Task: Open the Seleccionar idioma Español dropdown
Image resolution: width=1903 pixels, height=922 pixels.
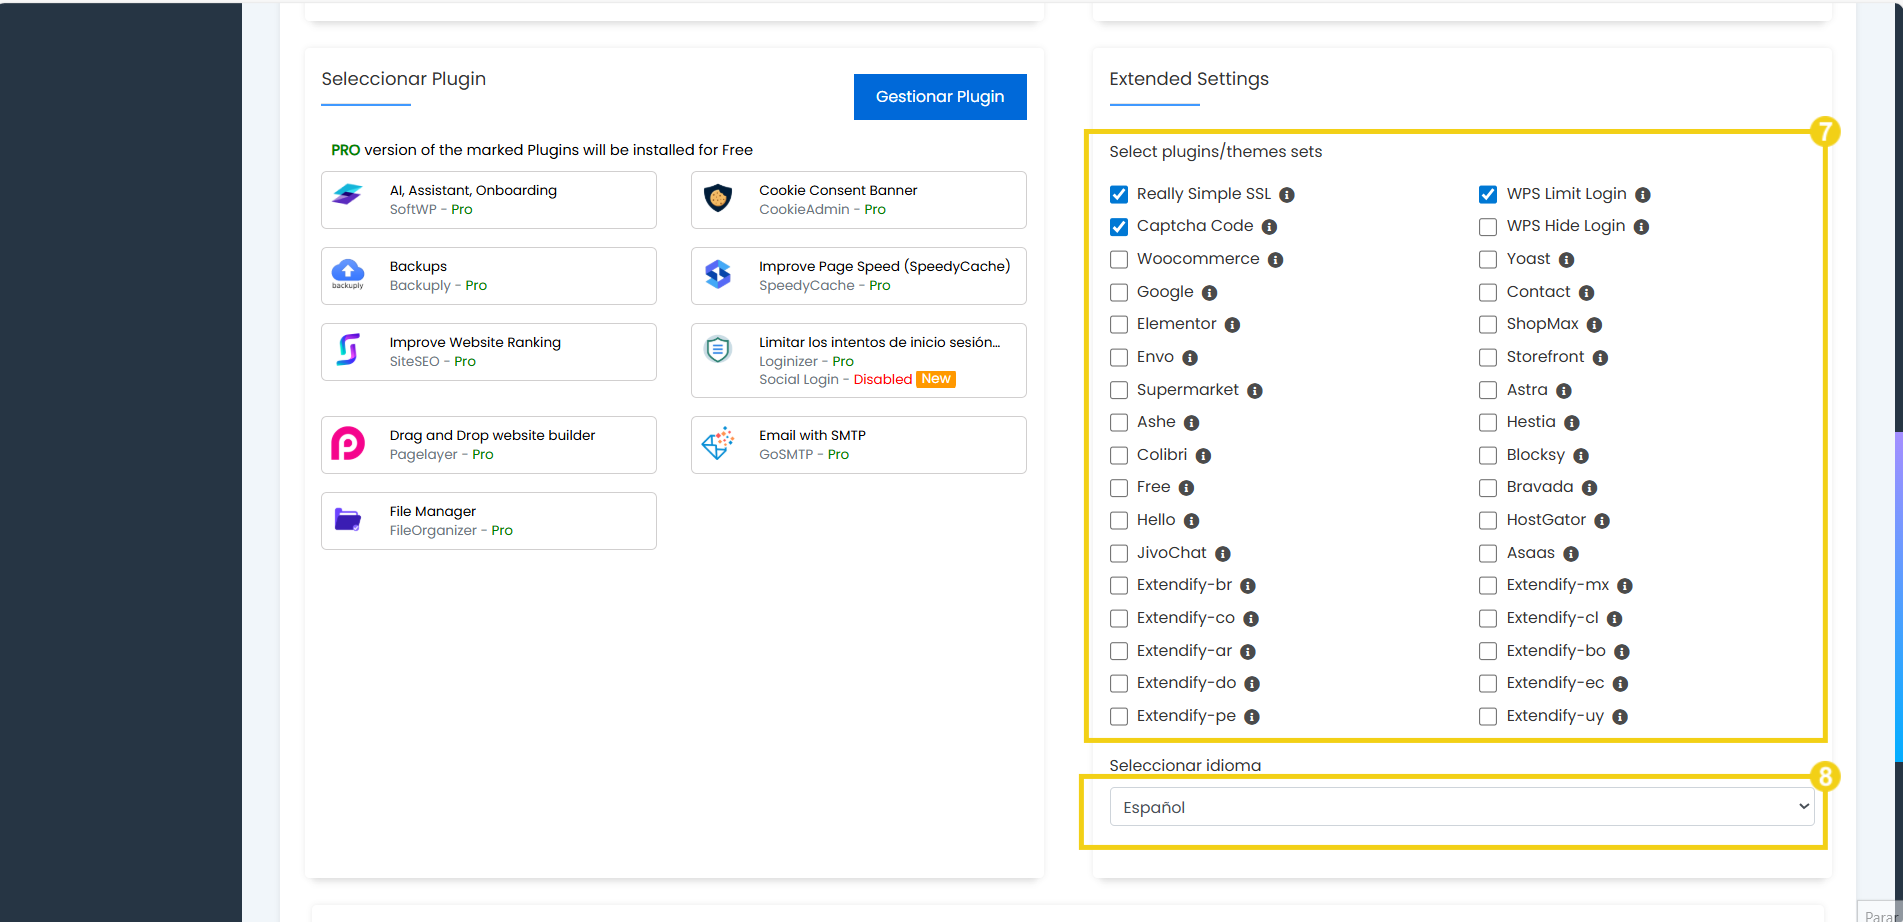Action: tap(1462, 807)
